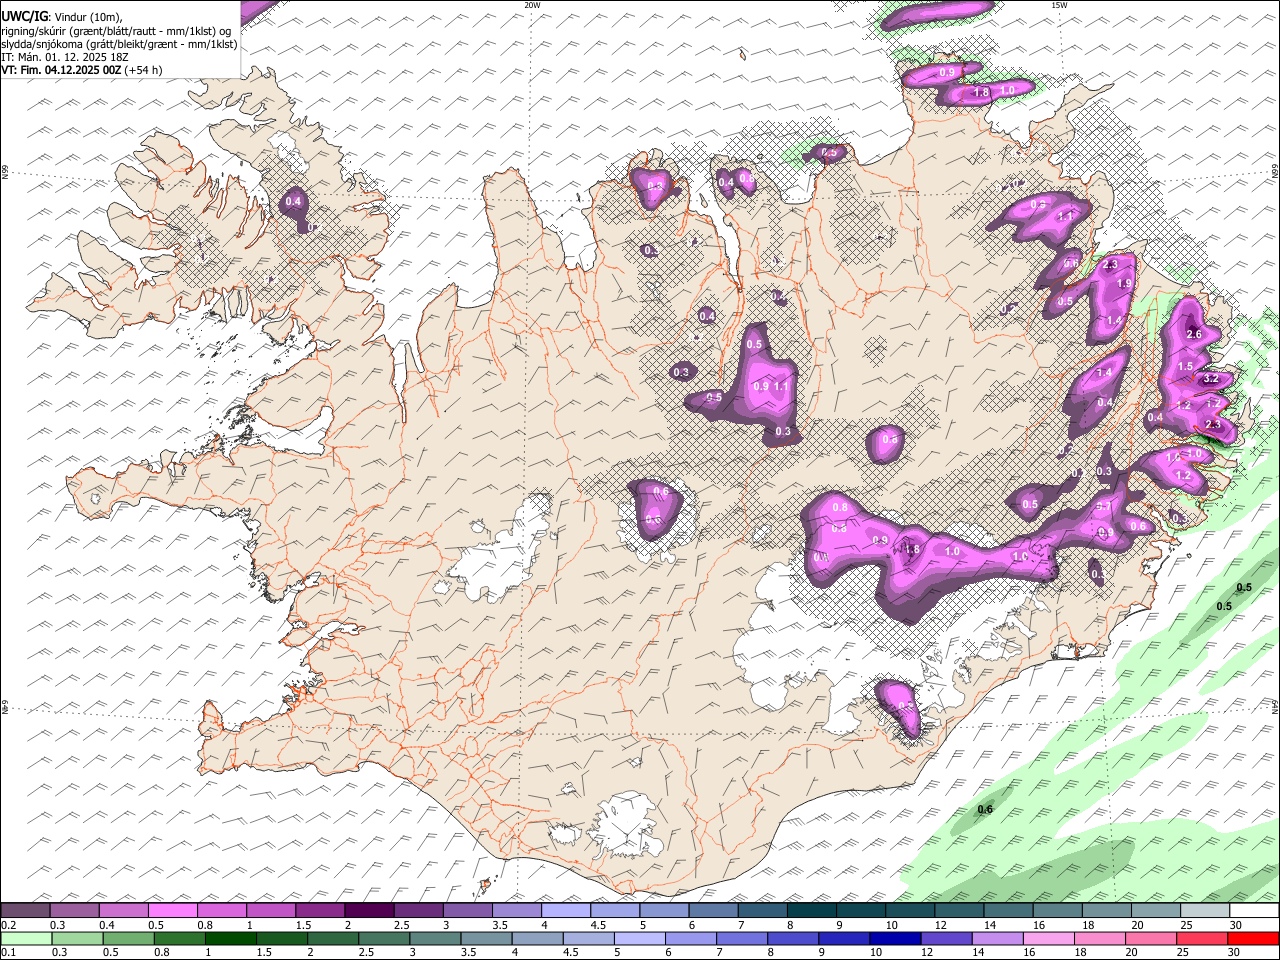Click the '4.5' label in the snow legend row

599,925
